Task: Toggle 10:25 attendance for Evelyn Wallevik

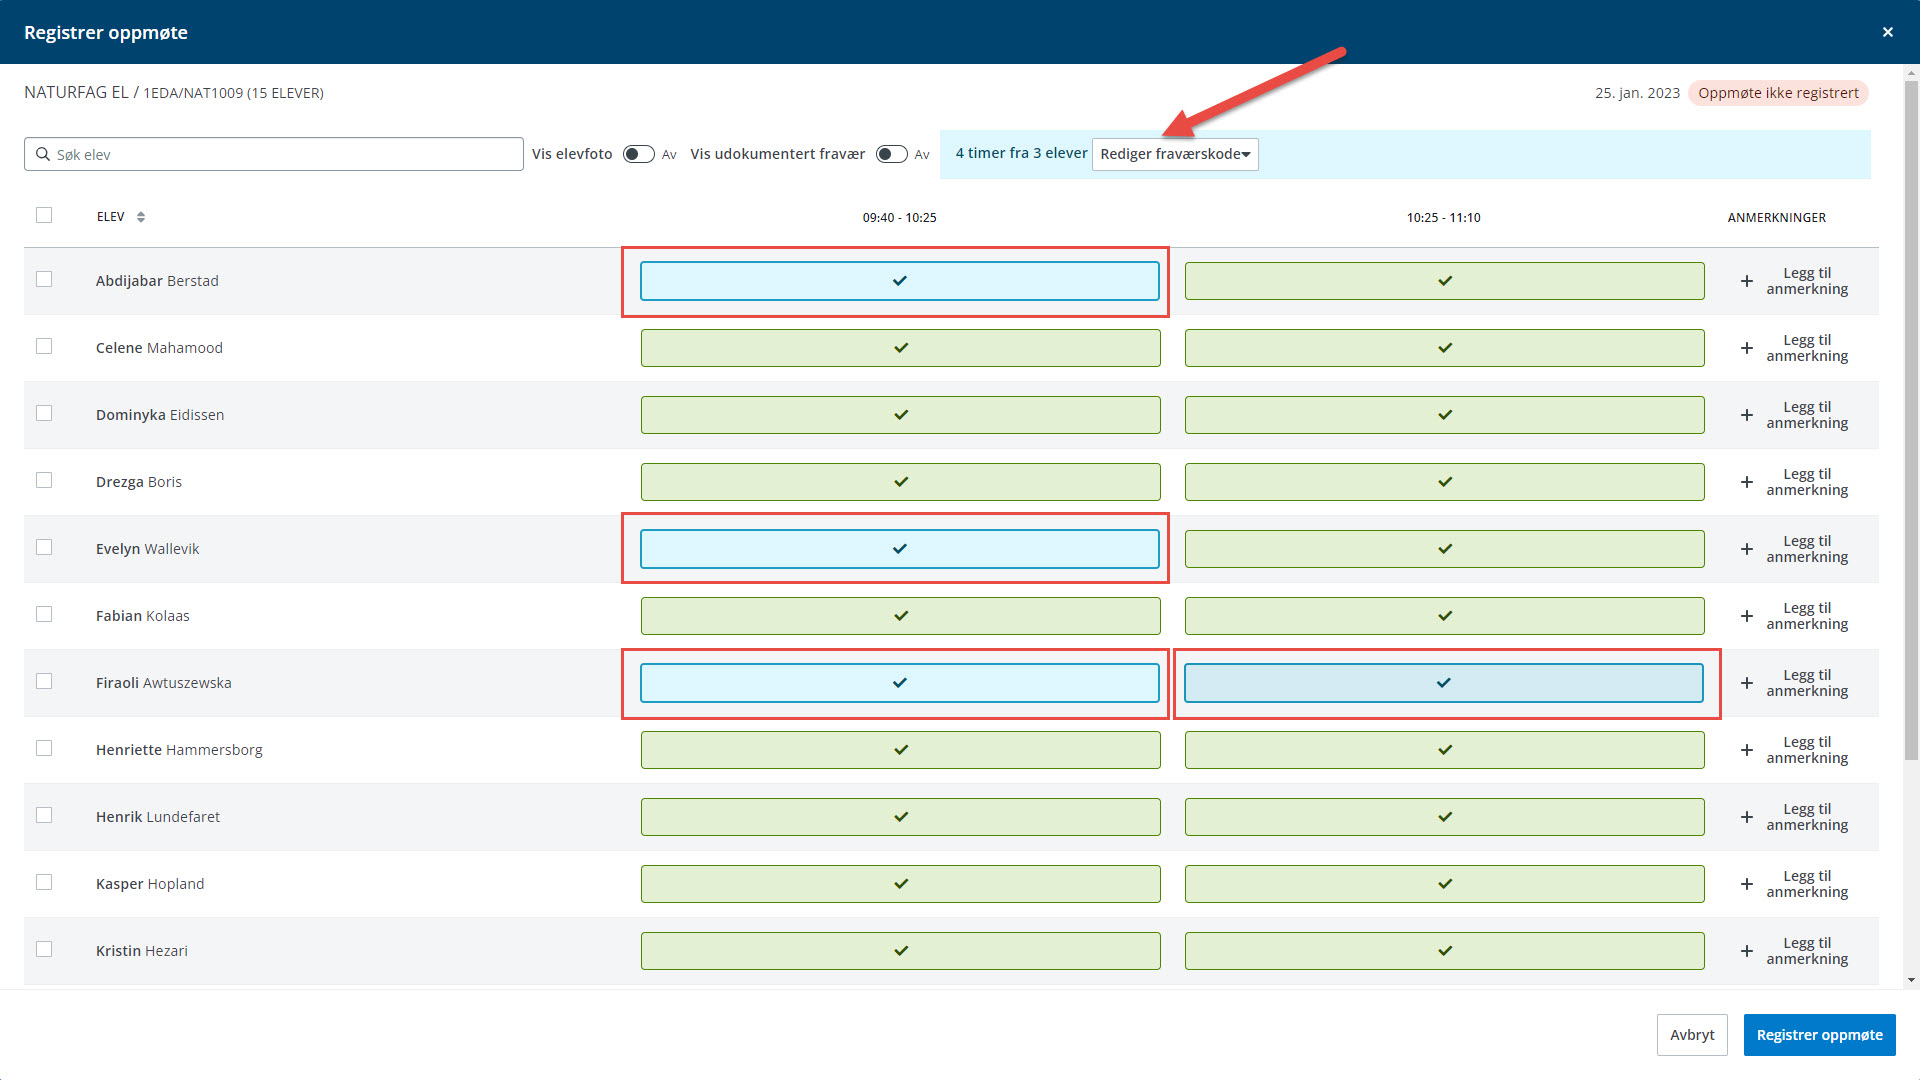Action: (1444, 549)
